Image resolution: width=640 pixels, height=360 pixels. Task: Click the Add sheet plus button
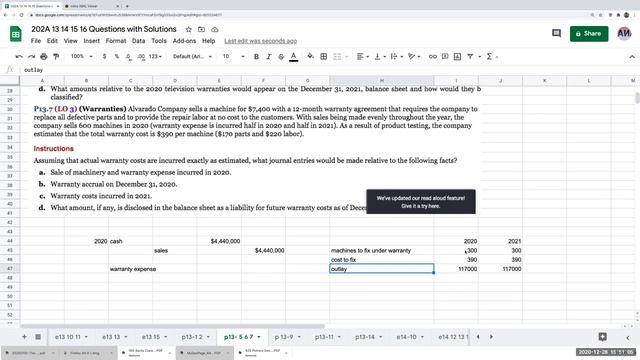24,337
